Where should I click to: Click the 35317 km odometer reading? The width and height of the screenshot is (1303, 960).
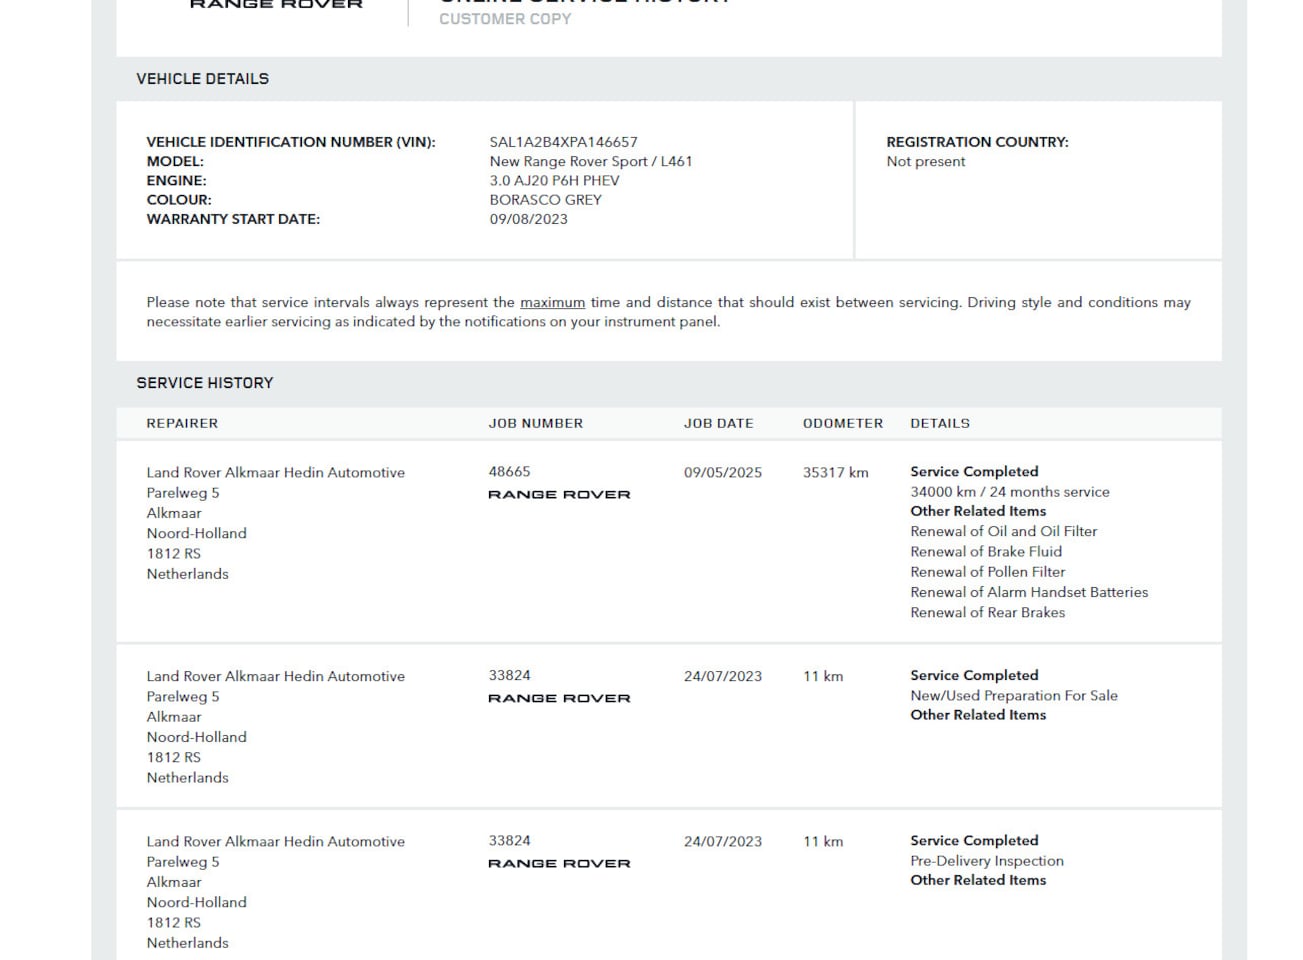[x=835, y=472]
